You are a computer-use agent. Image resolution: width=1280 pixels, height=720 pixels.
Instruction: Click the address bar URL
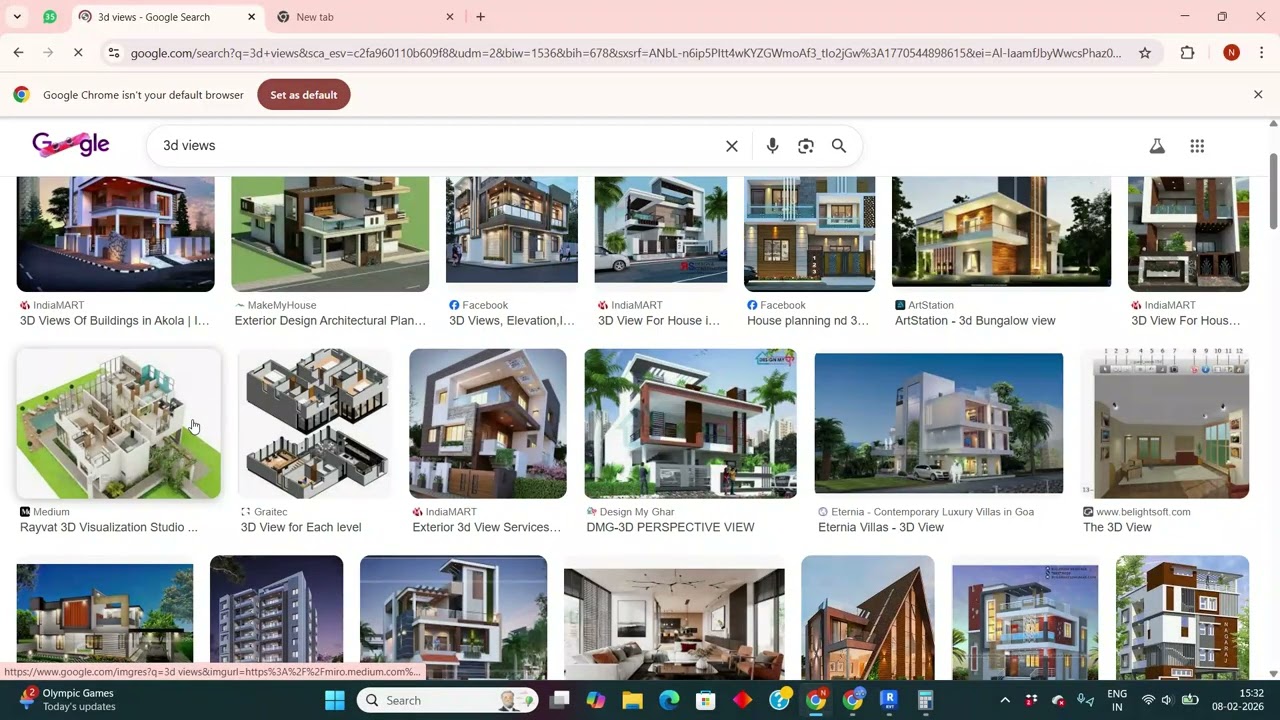click(626, 53)
